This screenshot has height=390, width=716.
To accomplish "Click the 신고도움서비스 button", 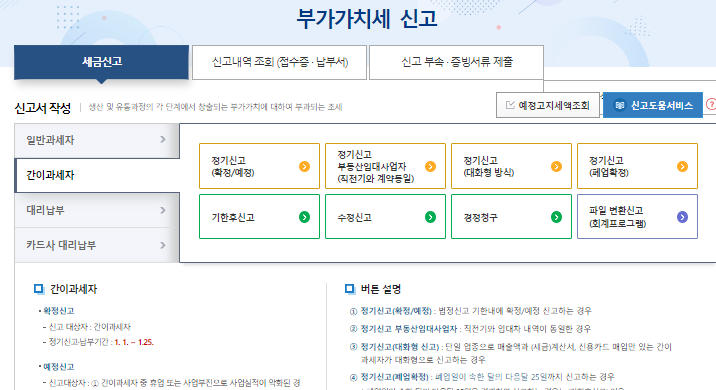I will (x=653, y=105).
